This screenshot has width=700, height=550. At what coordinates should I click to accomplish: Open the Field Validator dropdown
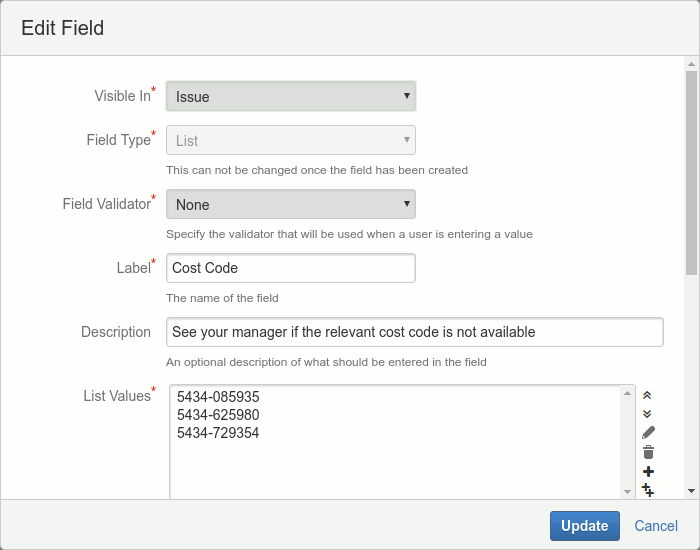point(290,204)
